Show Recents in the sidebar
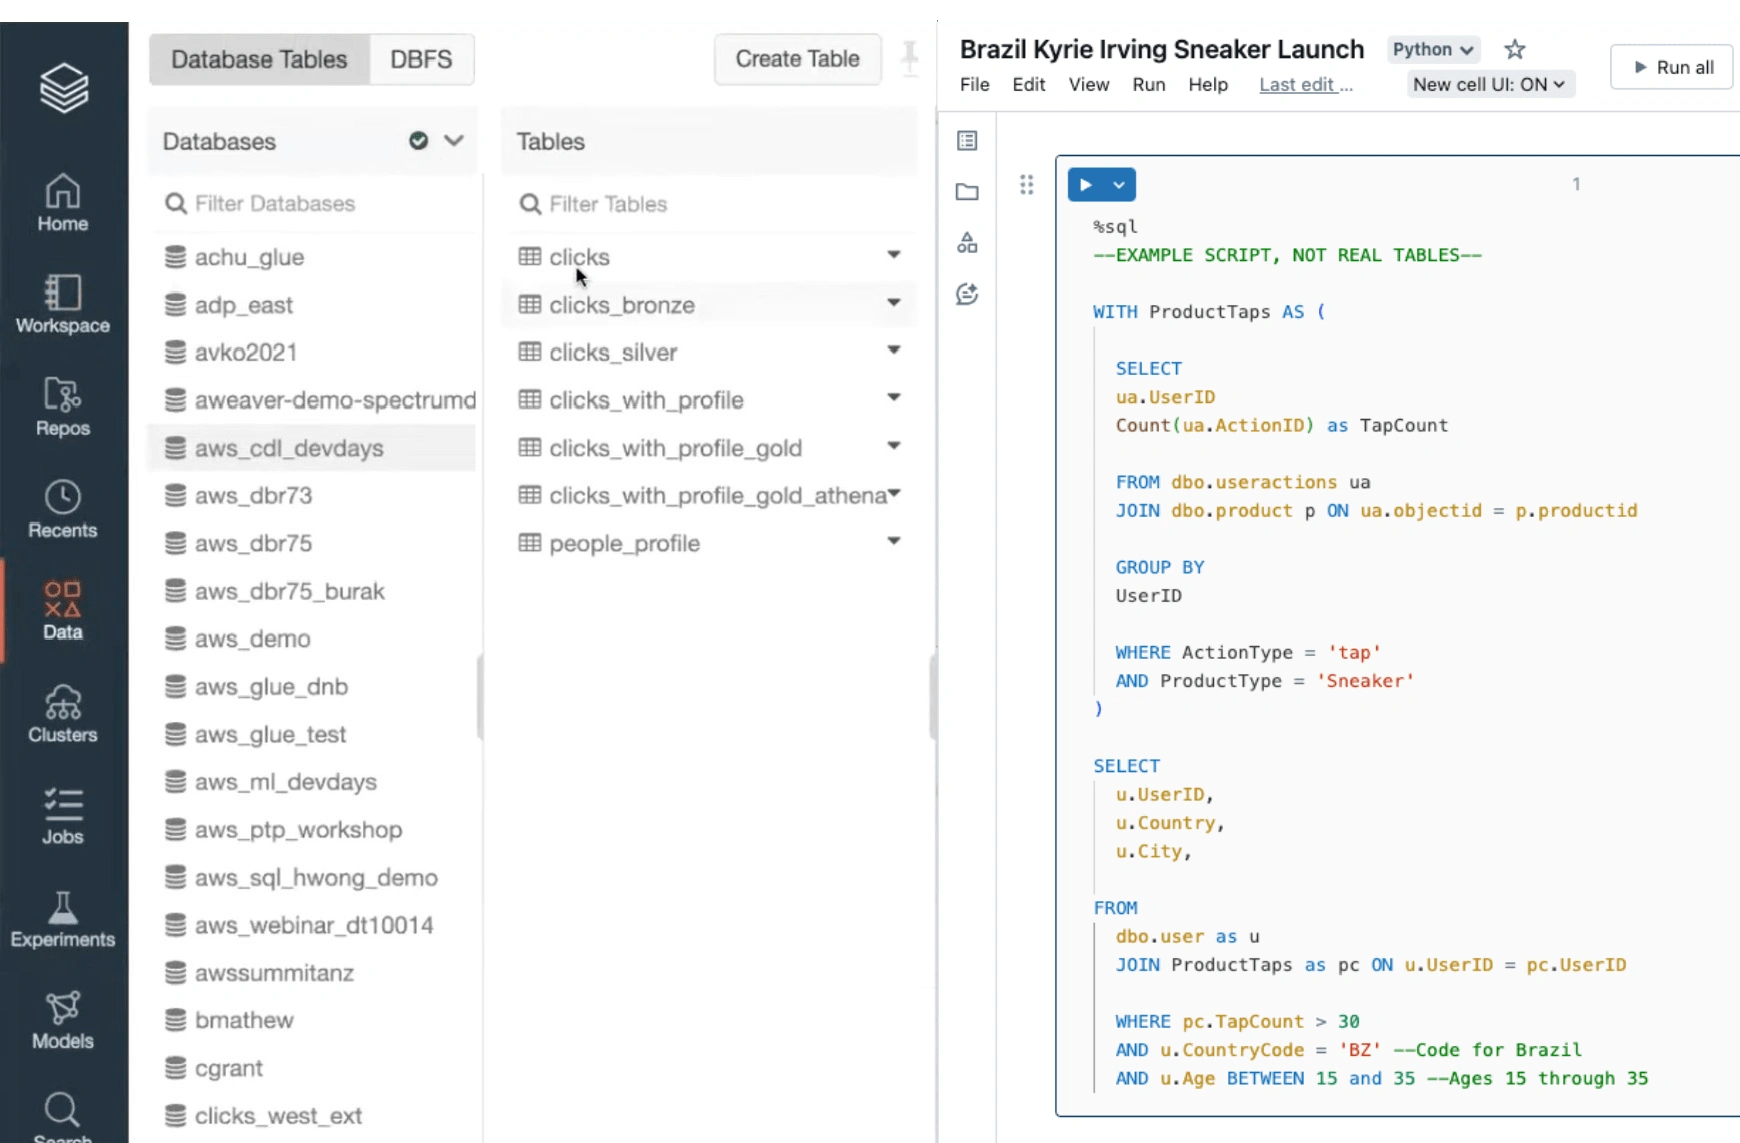This screenshot has height=1143, width=1740. (x=63, y=510)
